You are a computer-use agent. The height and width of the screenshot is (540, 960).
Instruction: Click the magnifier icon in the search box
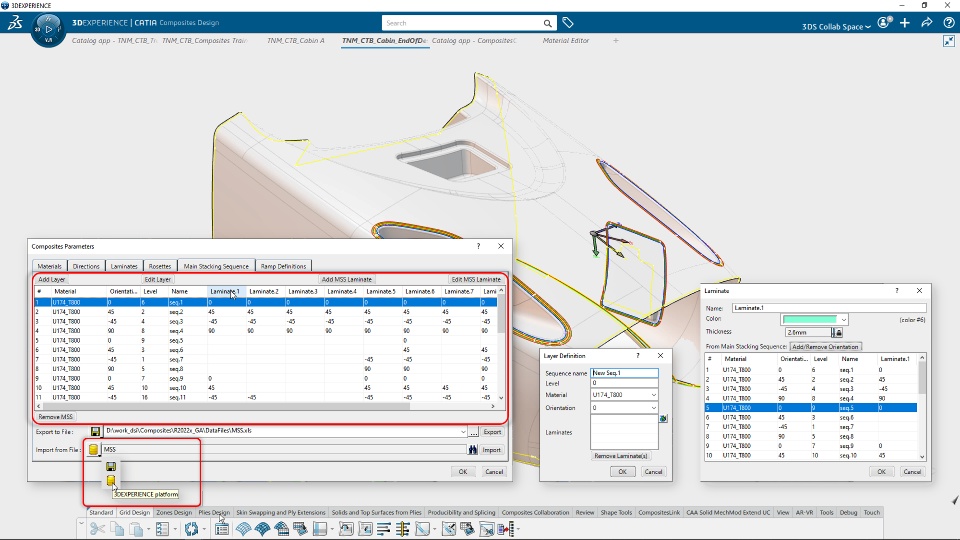click(547, 23)
